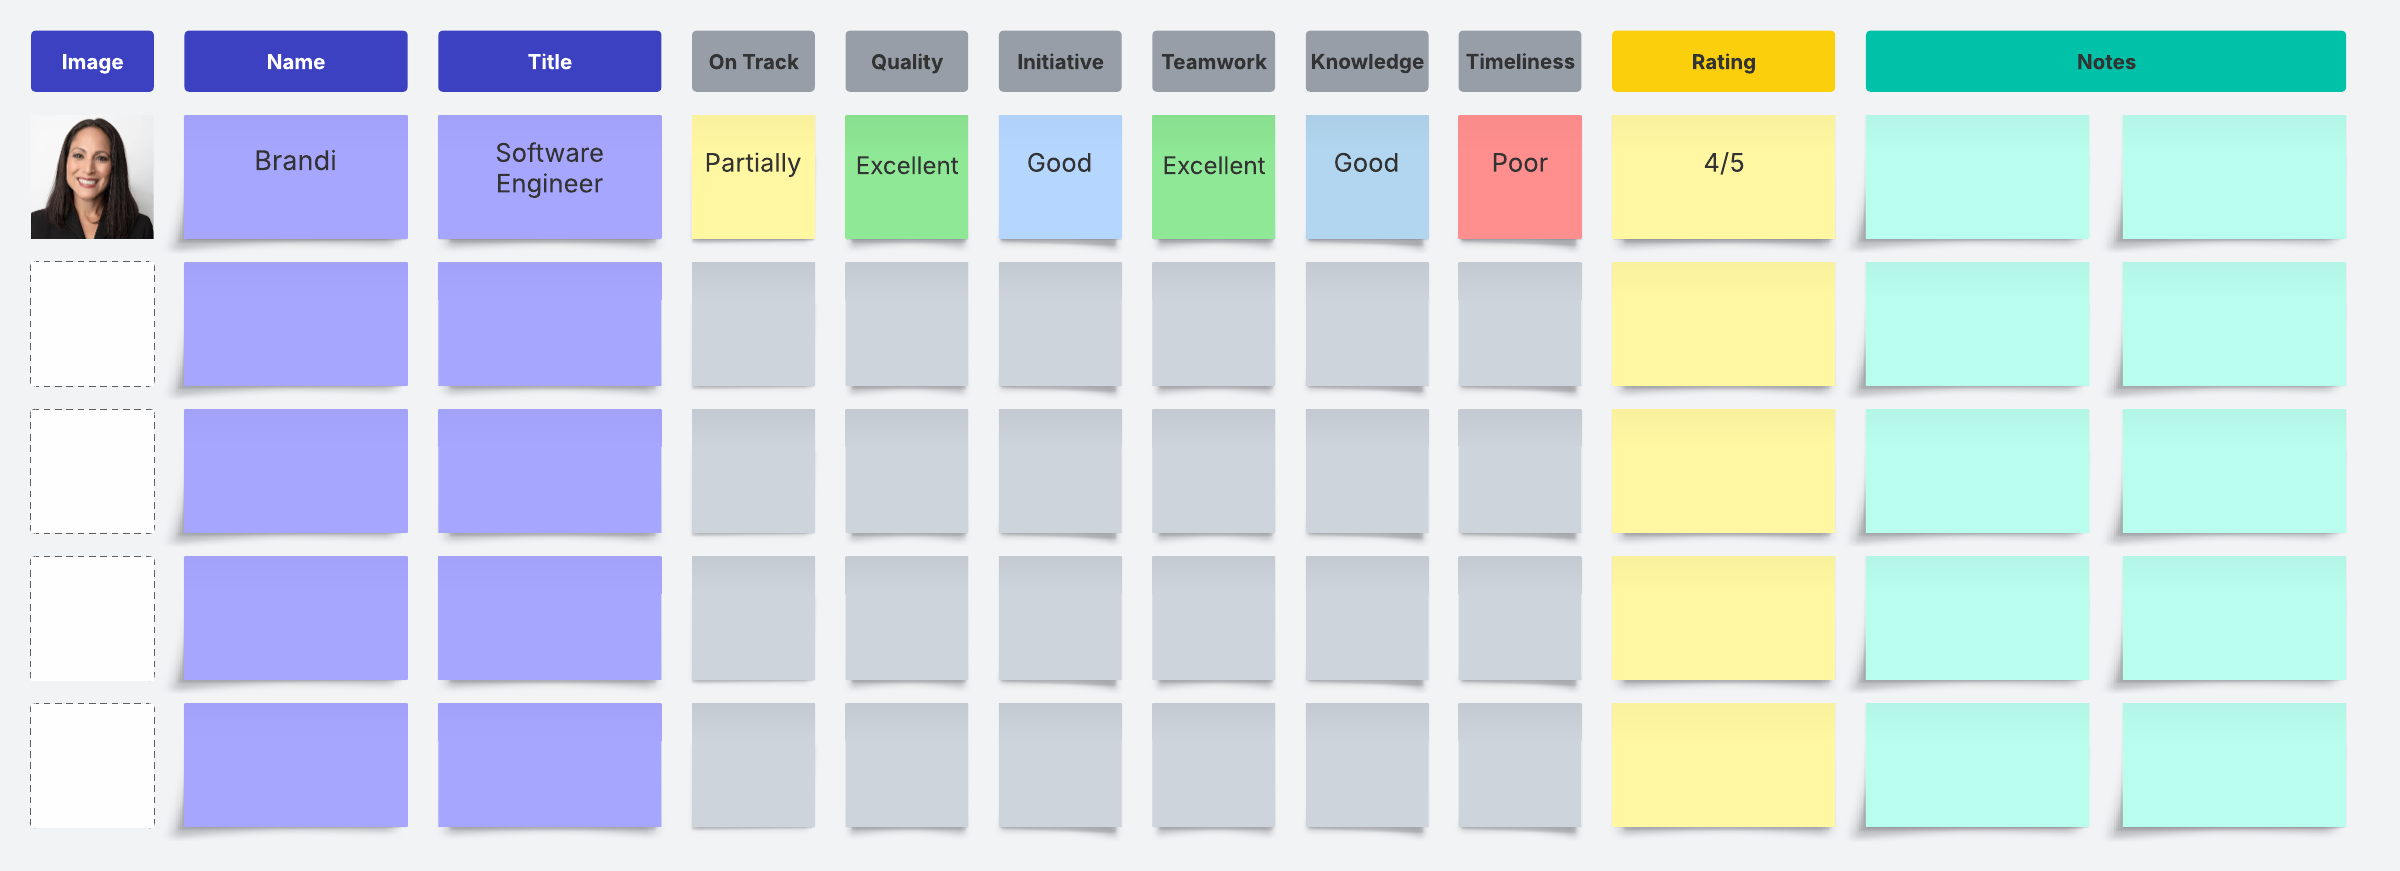The height and width of the screenshot is (871, 2400).
Task: Select the Teamwork column header
Action: point(1213,62)
